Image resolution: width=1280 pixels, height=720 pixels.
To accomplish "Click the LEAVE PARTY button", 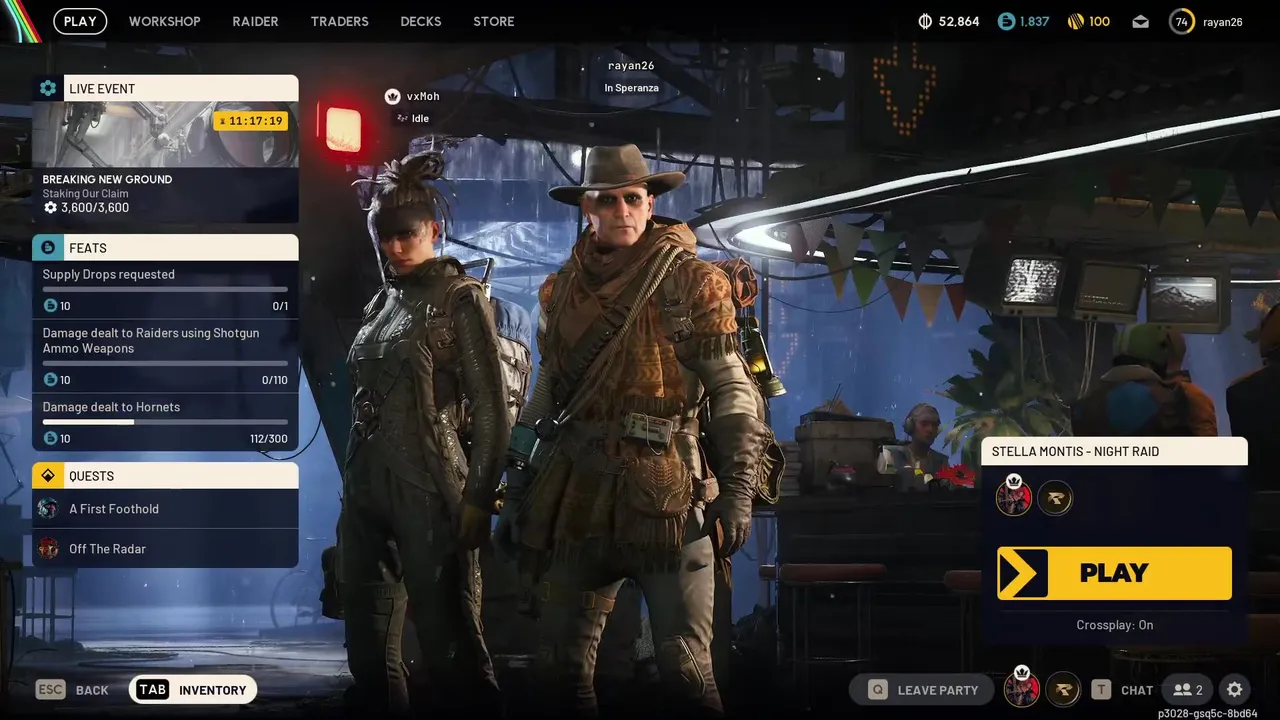I will 922,690.
